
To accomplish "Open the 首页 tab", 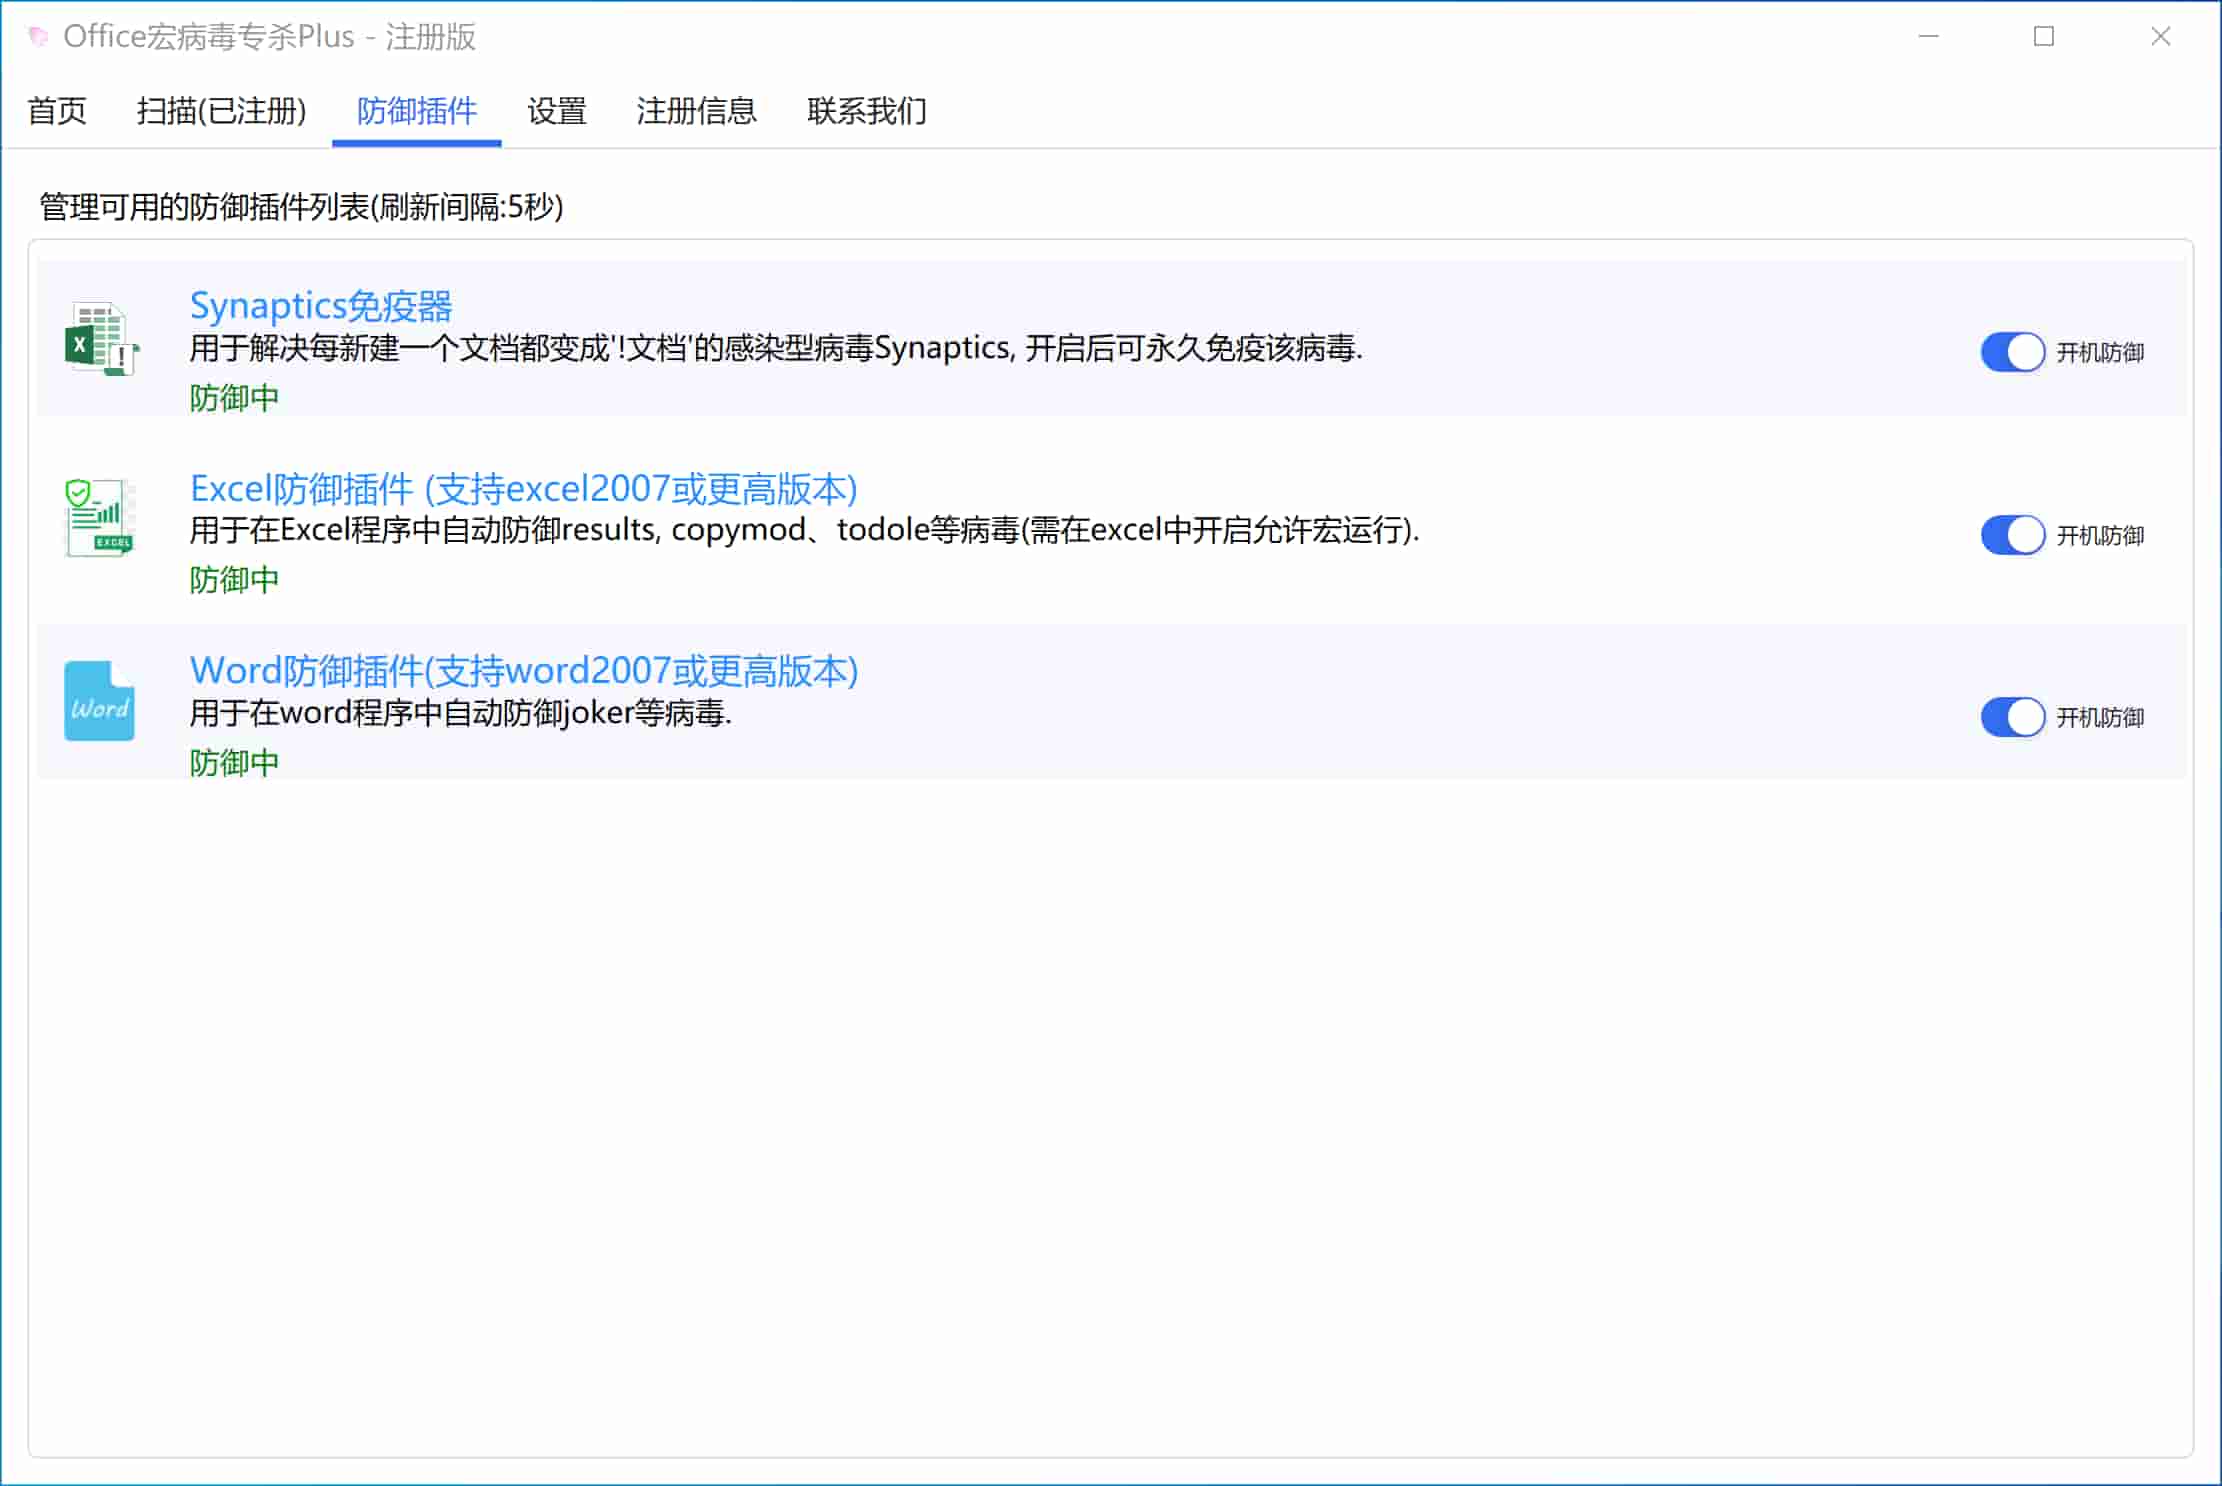I will tap(57, 111).
